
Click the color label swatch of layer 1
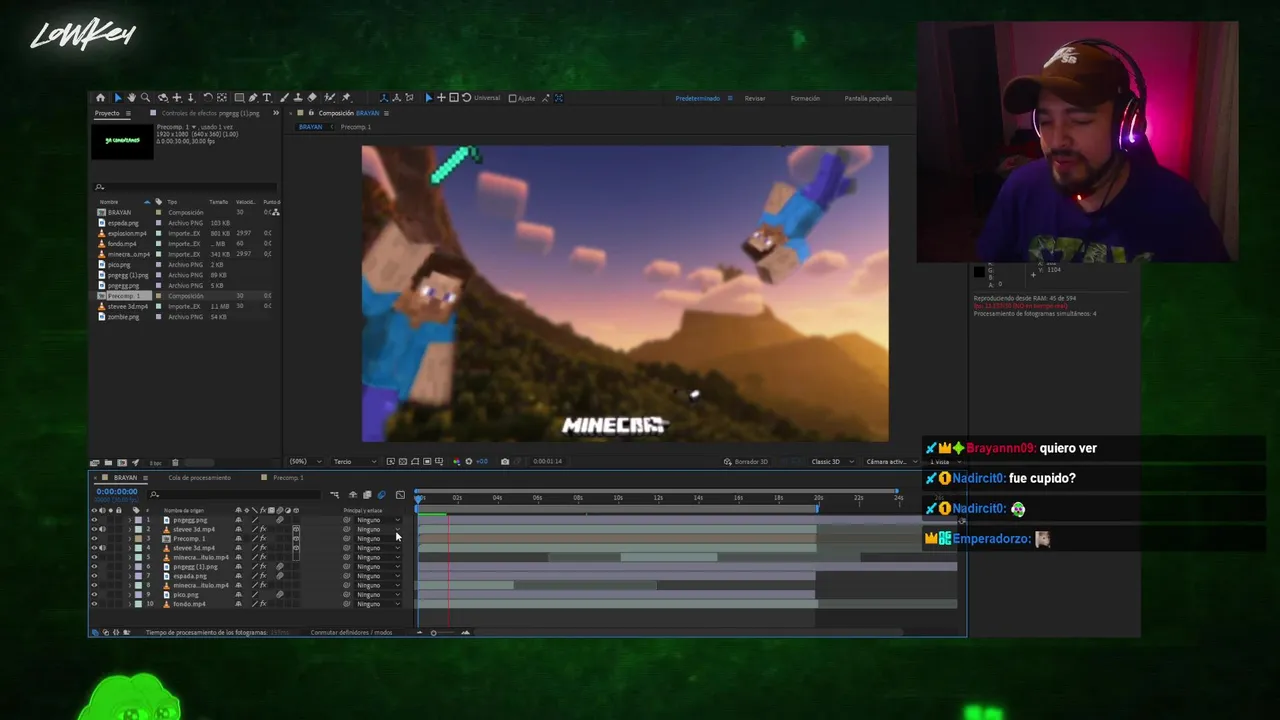coord(138,520)
